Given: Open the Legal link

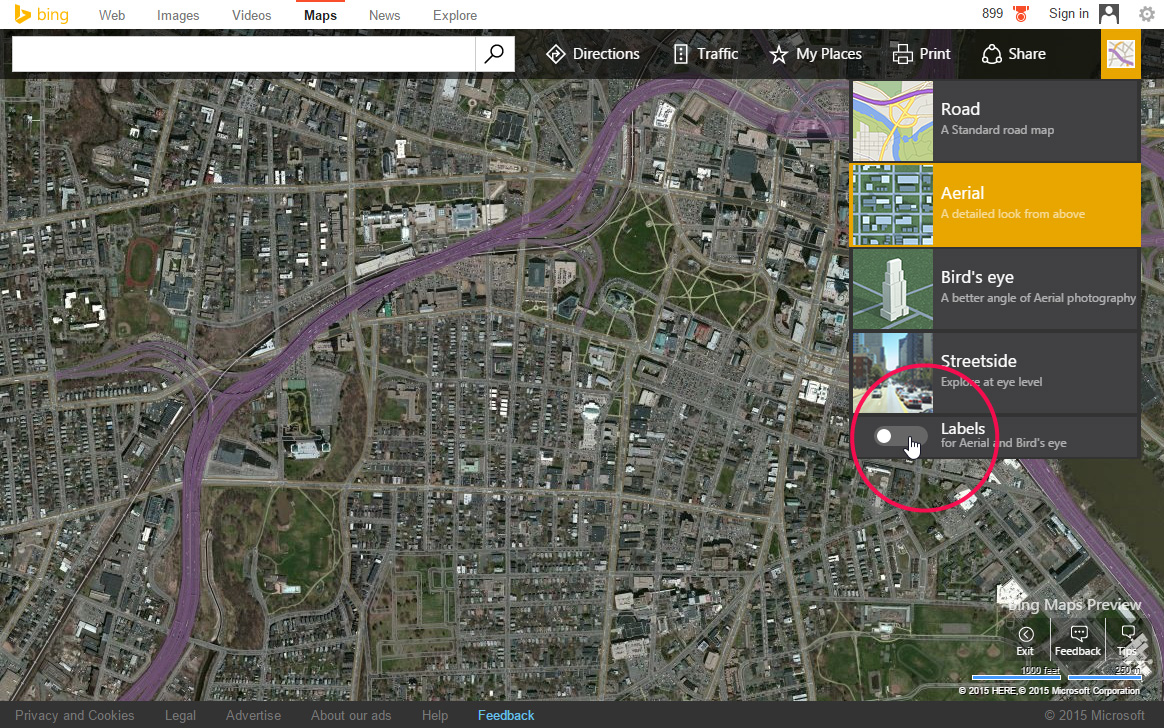Looking at the screenshot, I should pyautogui.click(x=180, y=715).
